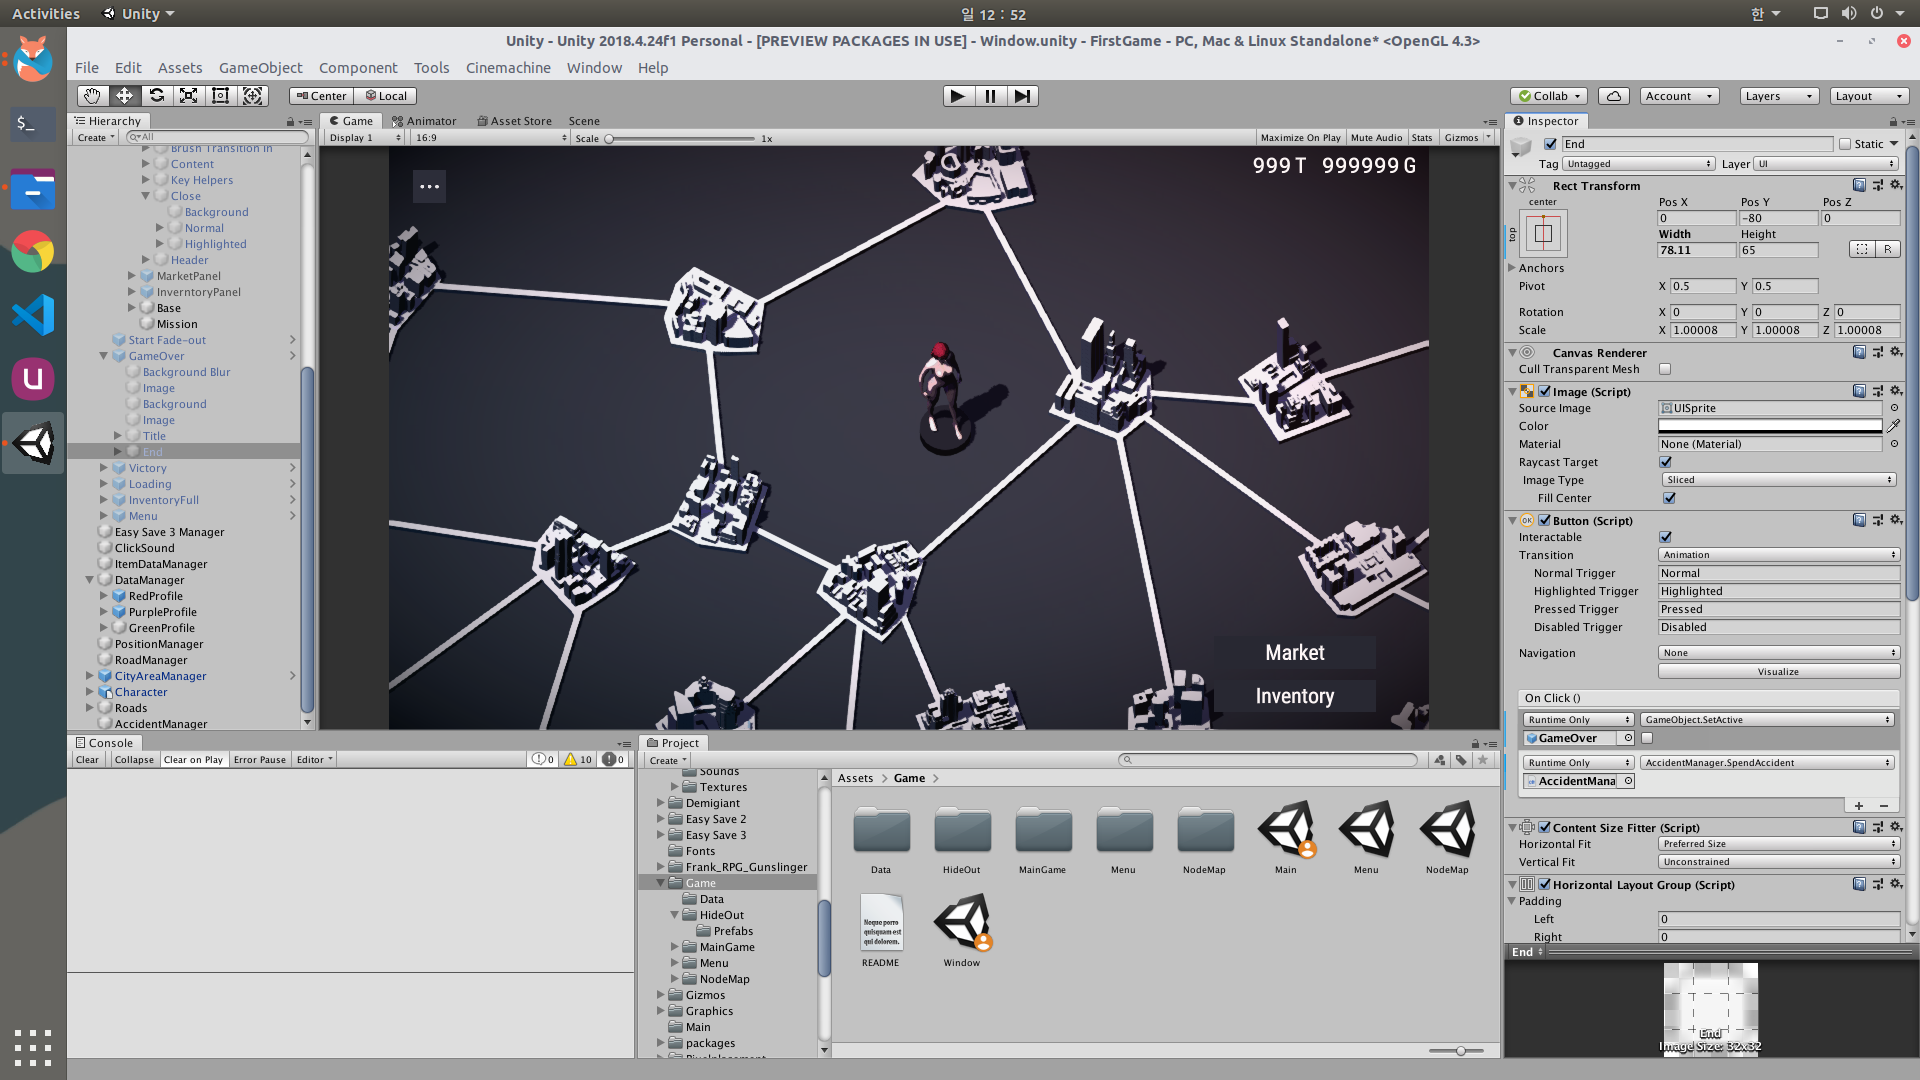
Task: Select the Move tool in toolbar
Action: tap(124, 96)
